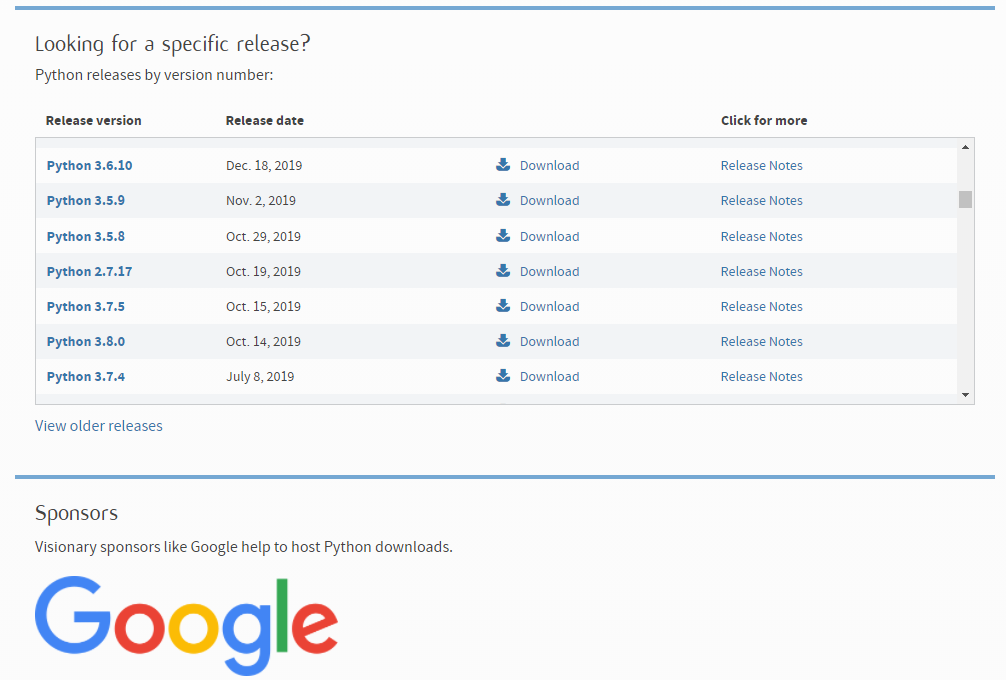
Task: Open Python 3.8.0 release page link
Action: [86, 342]
